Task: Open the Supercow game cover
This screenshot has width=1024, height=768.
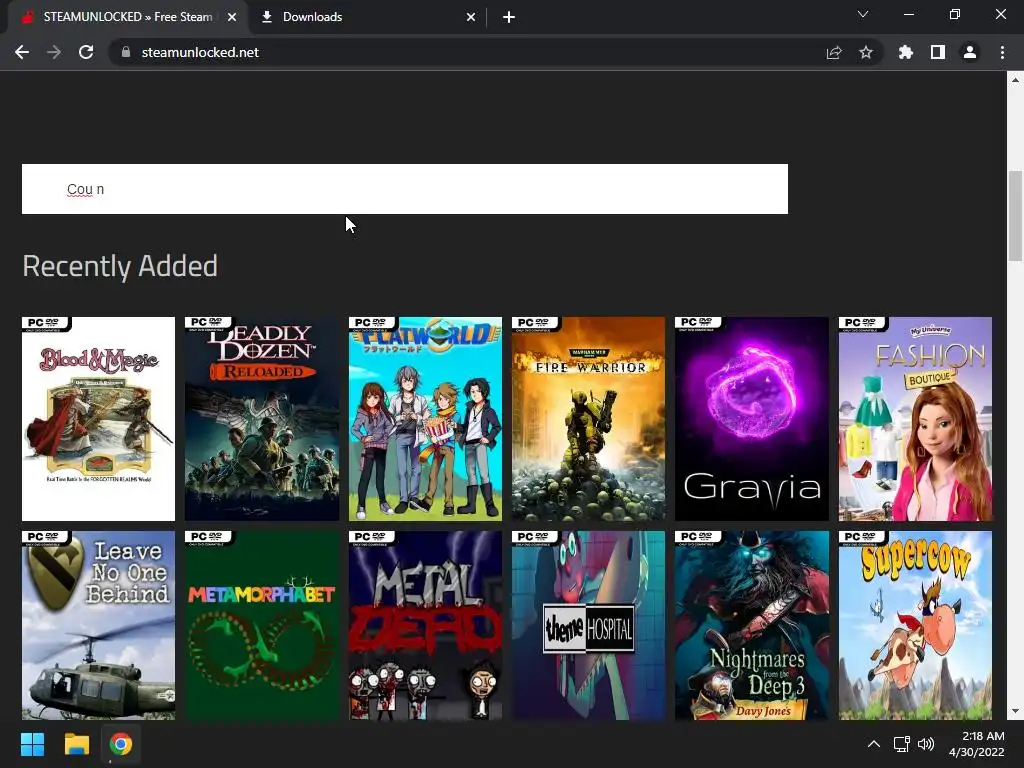Action: click(x=915, y=625)
